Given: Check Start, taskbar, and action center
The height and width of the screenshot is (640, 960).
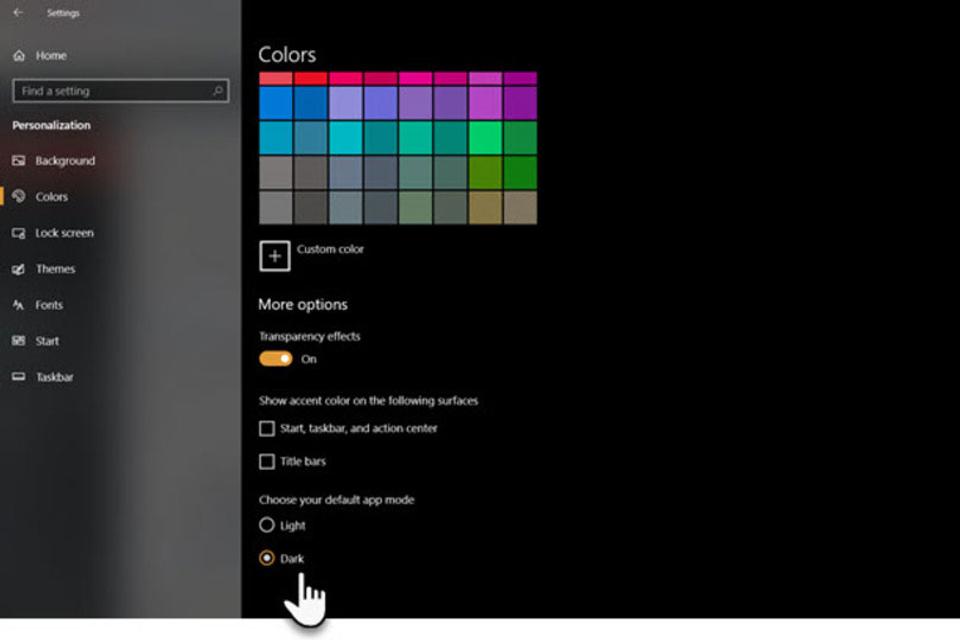Looking at the screenshot, I should pyautogui.click(x=267, y=428).
